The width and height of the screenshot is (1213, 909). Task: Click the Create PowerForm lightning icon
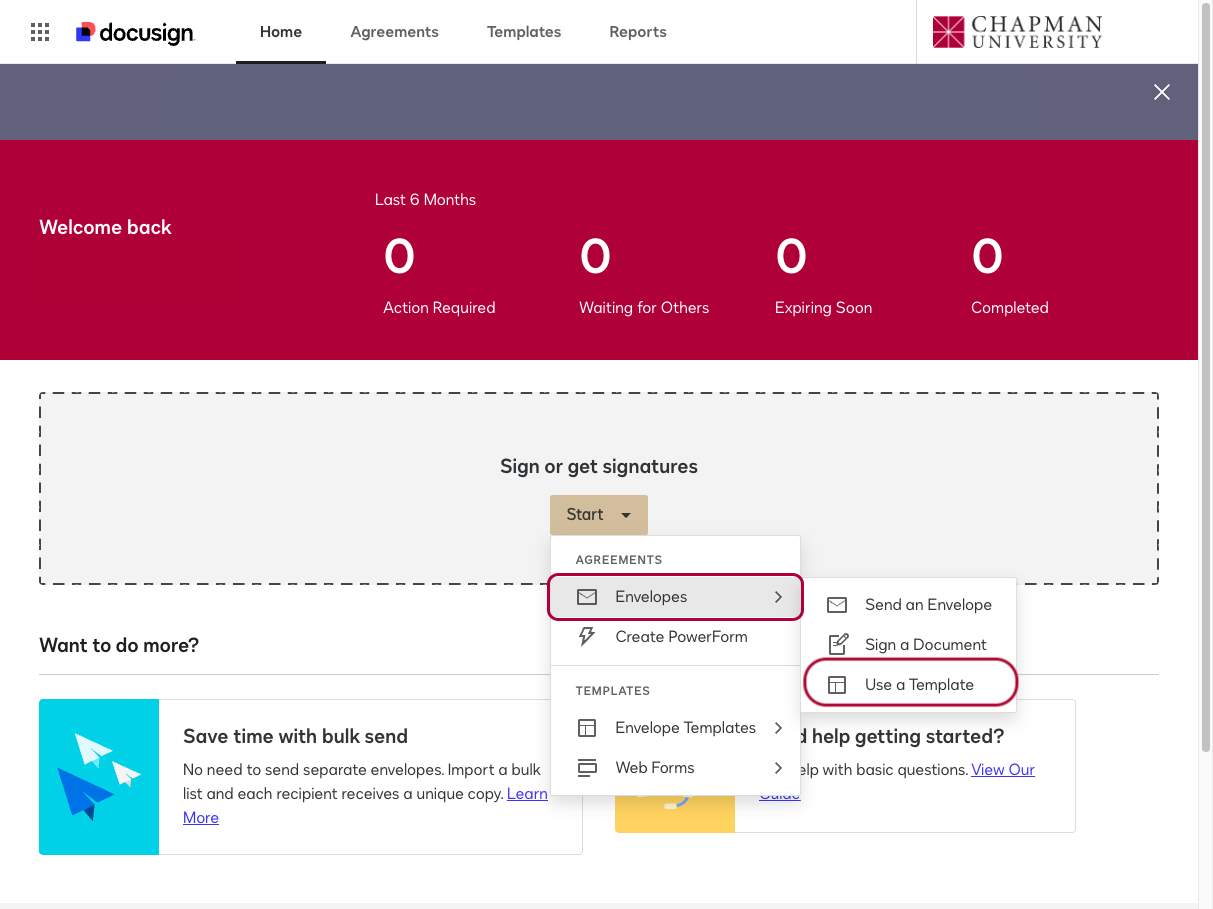coord(587,637)
